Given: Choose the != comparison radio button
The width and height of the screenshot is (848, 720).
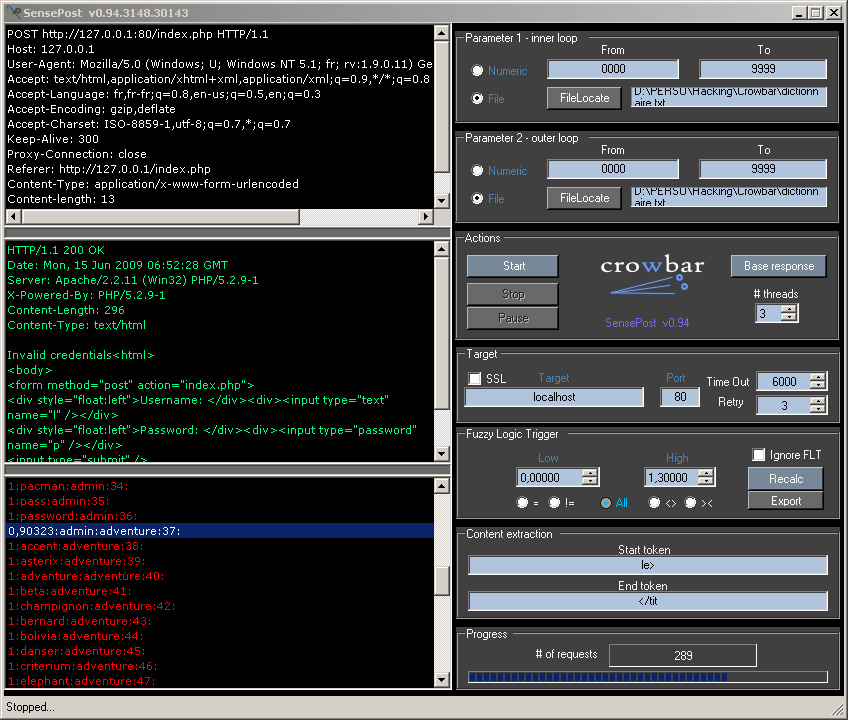Looking at the screenshot, I should coord(557,503).
